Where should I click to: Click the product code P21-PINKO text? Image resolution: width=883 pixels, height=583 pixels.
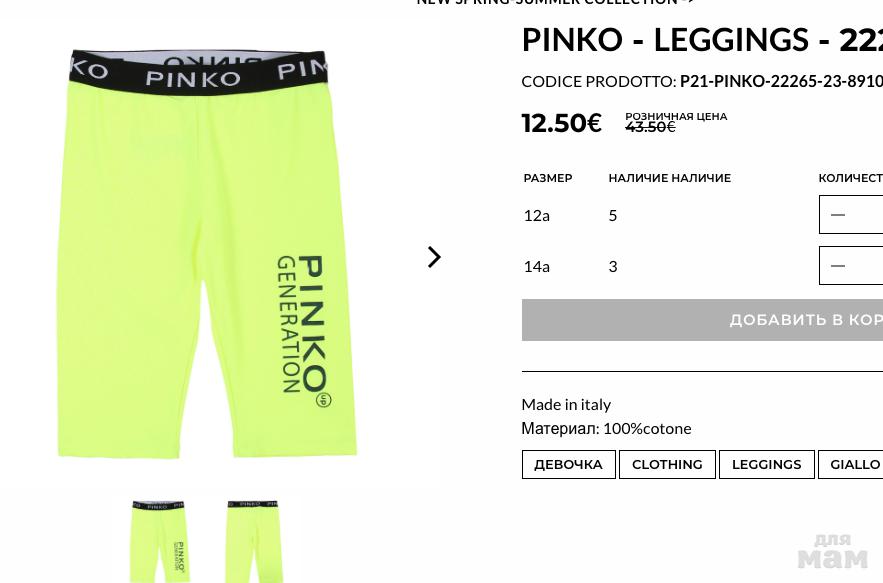[781, 81]
